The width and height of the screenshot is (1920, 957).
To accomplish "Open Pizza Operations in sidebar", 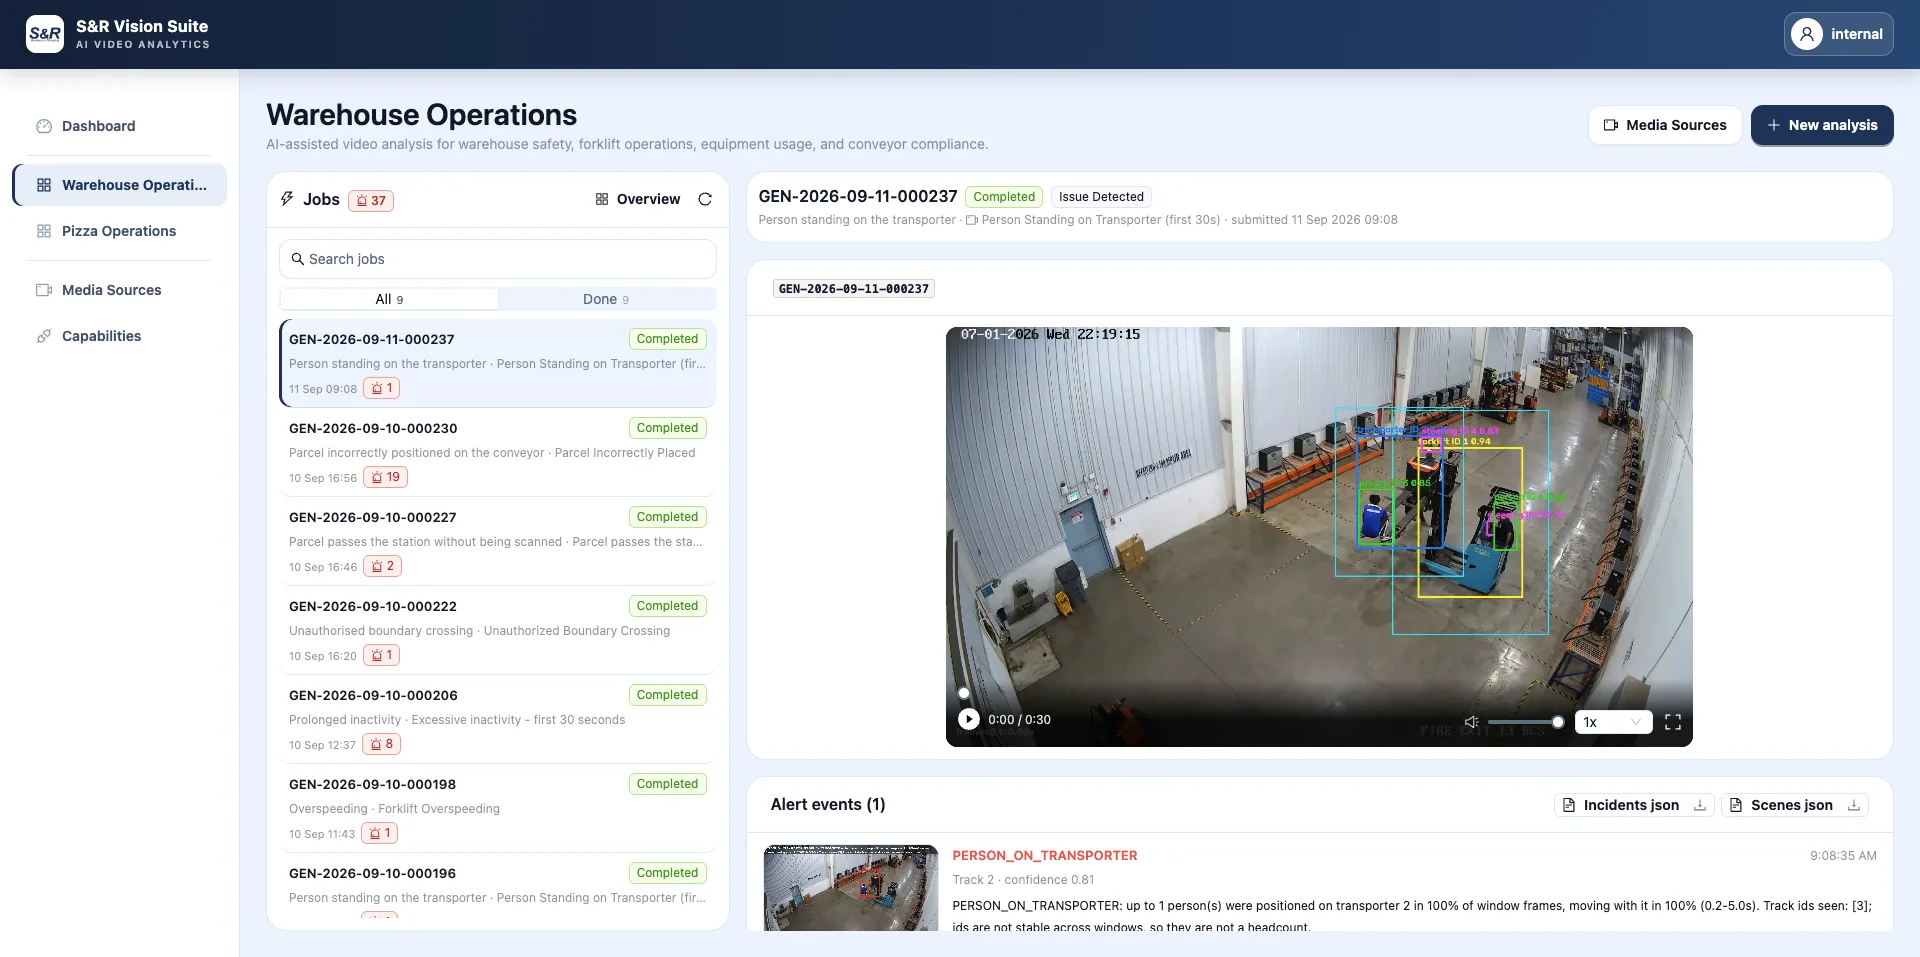I will tap(118, 231).
